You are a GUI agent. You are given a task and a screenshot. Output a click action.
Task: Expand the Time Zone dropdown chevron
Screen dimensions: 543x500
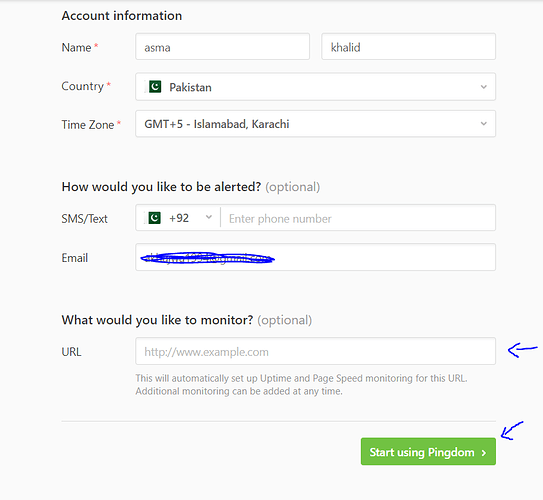pyautogui.click(x=483, y=124)
